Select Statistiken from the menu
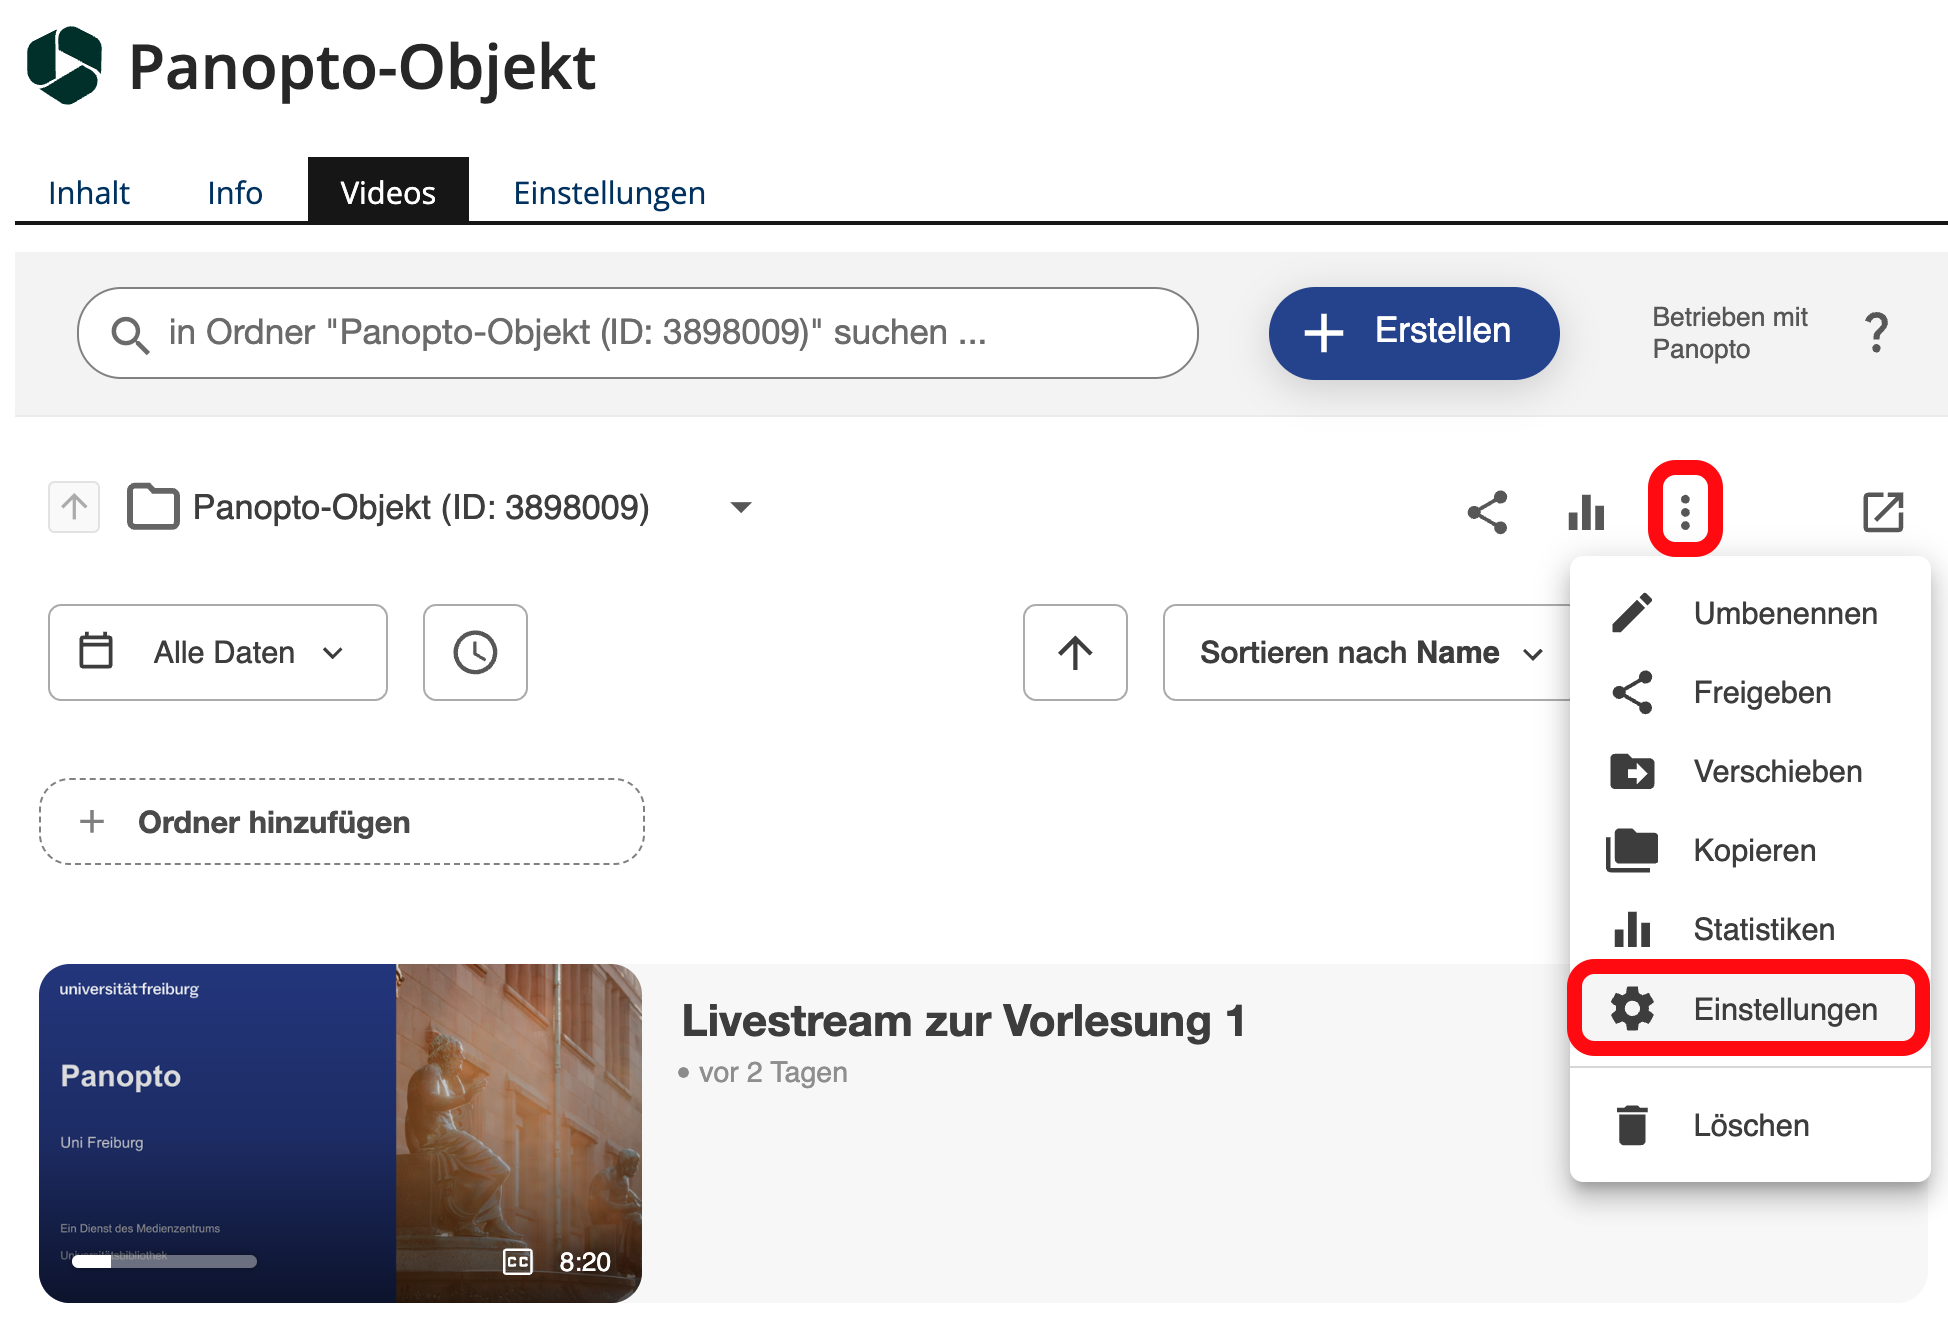 [x=1750, y=929]
